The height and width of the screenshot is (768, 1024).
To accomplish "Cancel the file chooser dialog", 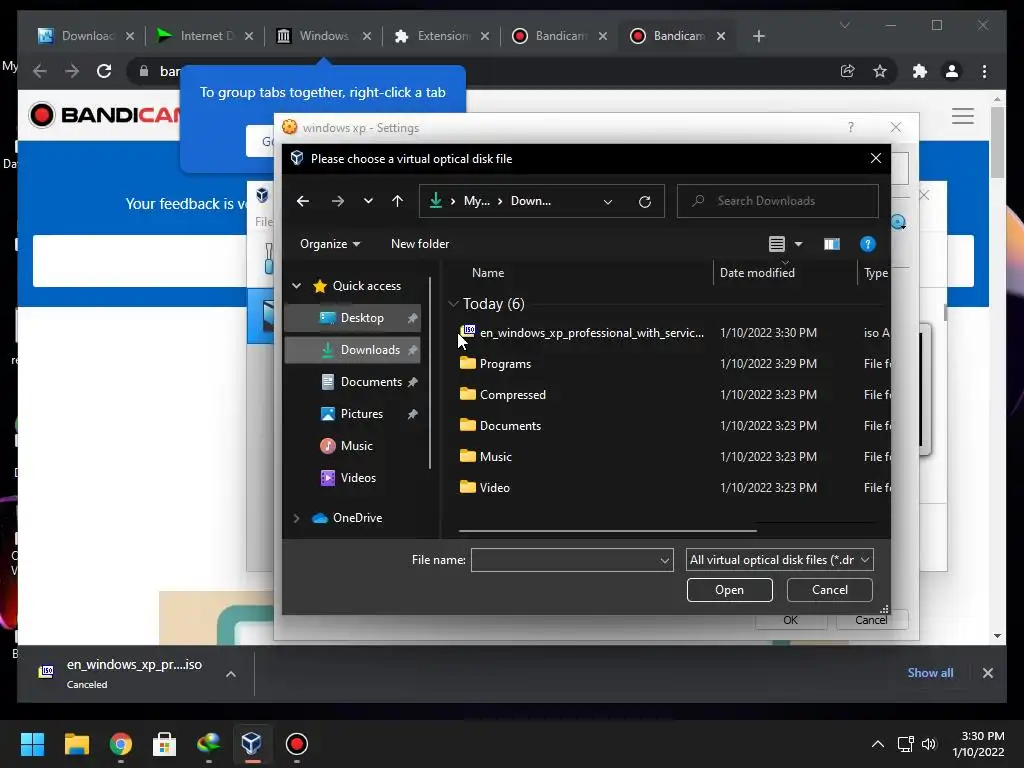I will click(x=829, y=590).
